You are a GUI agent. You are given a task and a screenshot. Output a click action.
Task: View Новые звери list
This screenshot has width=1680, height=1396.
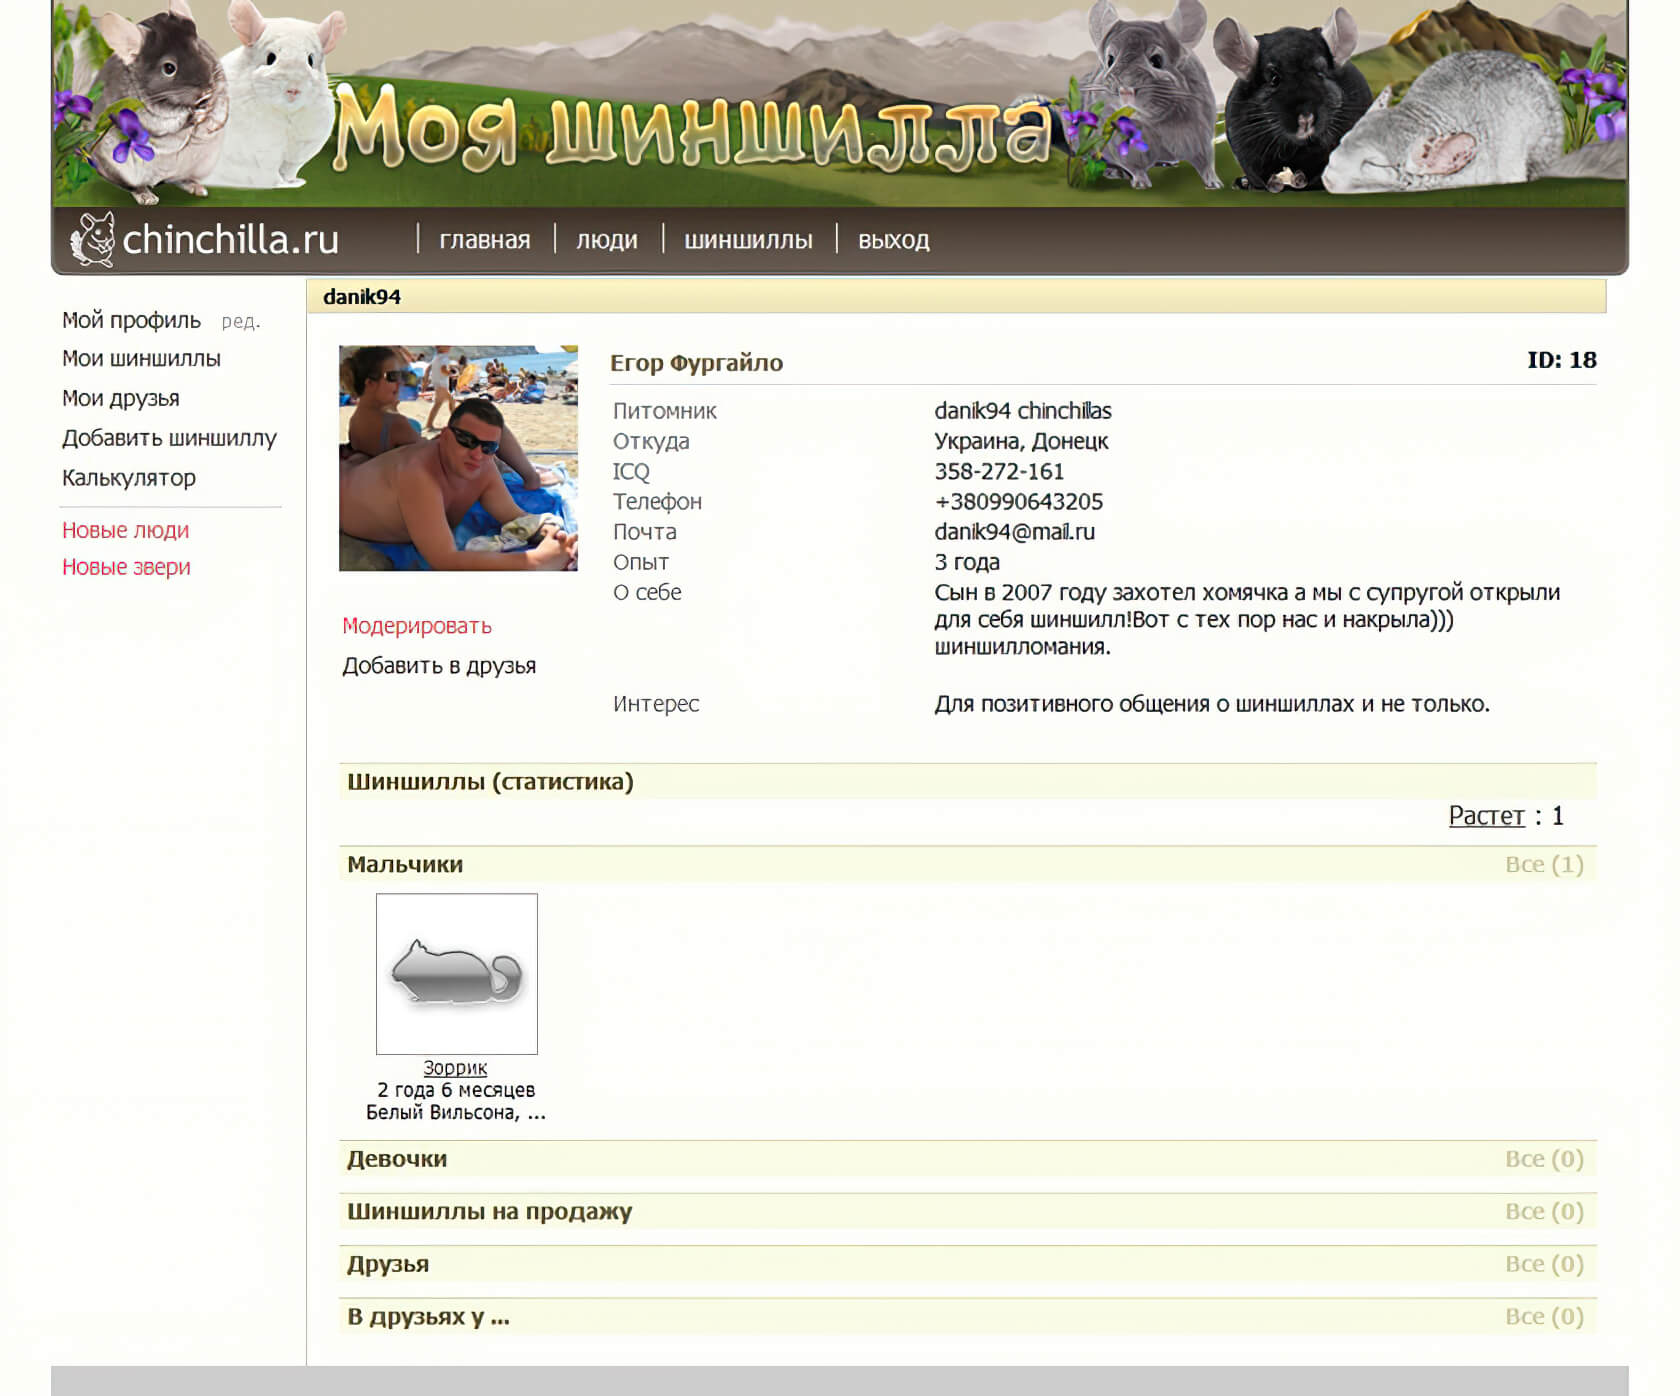pos(126,567)
